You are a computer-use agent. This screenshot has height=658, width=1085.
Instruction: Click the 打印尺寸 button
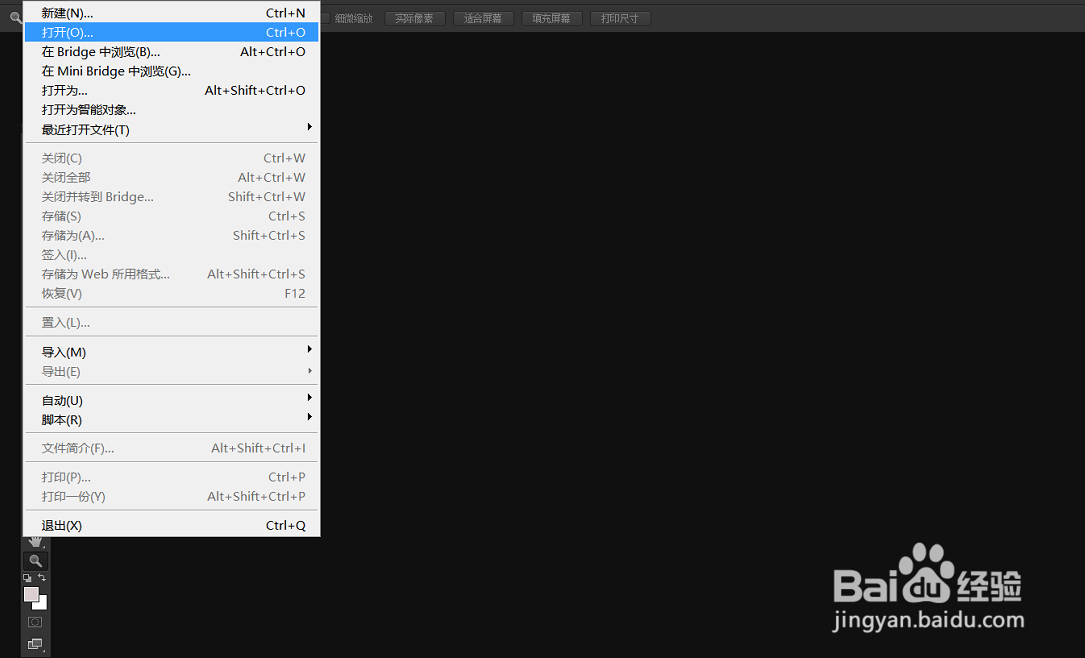click(620, 19)
